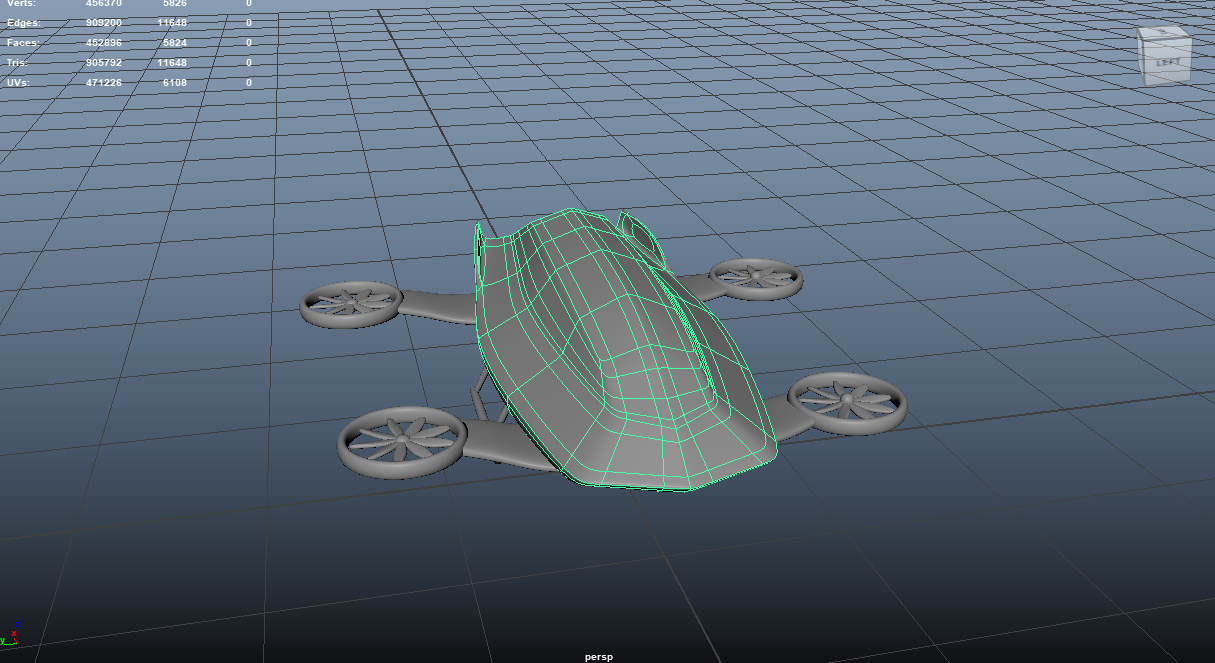Click the UVs count value 471226

(103, 83)
